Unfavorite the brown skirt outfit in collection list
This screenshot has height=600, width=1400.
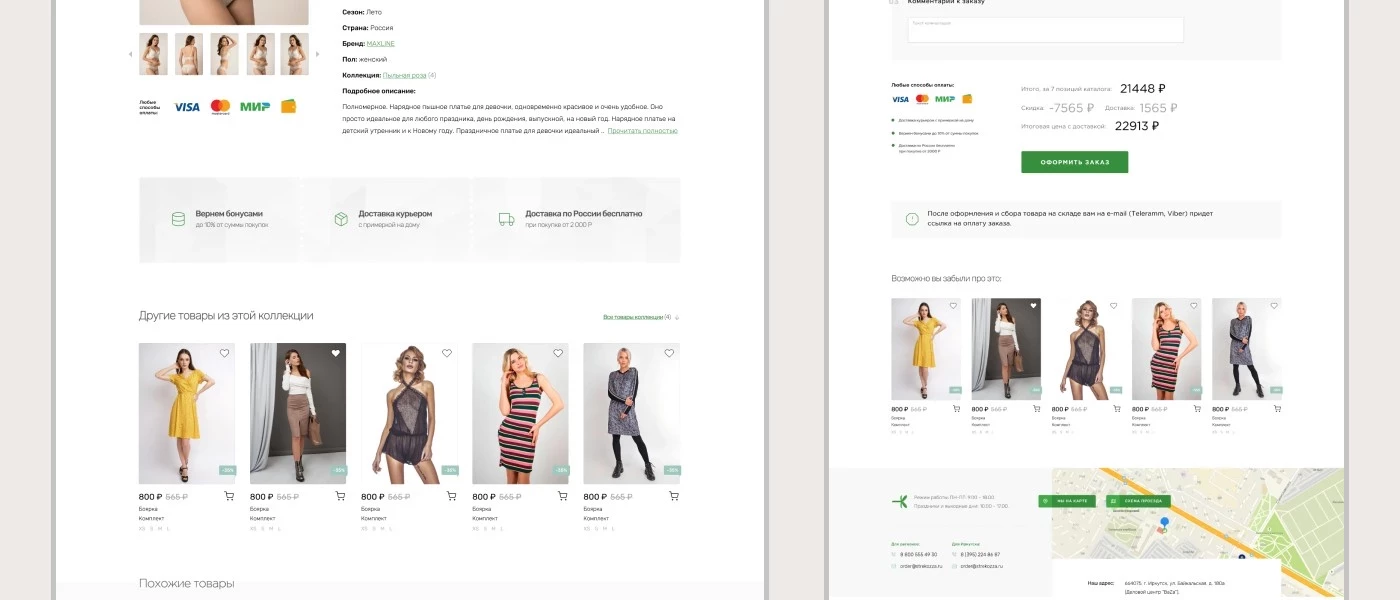[335, 353]
